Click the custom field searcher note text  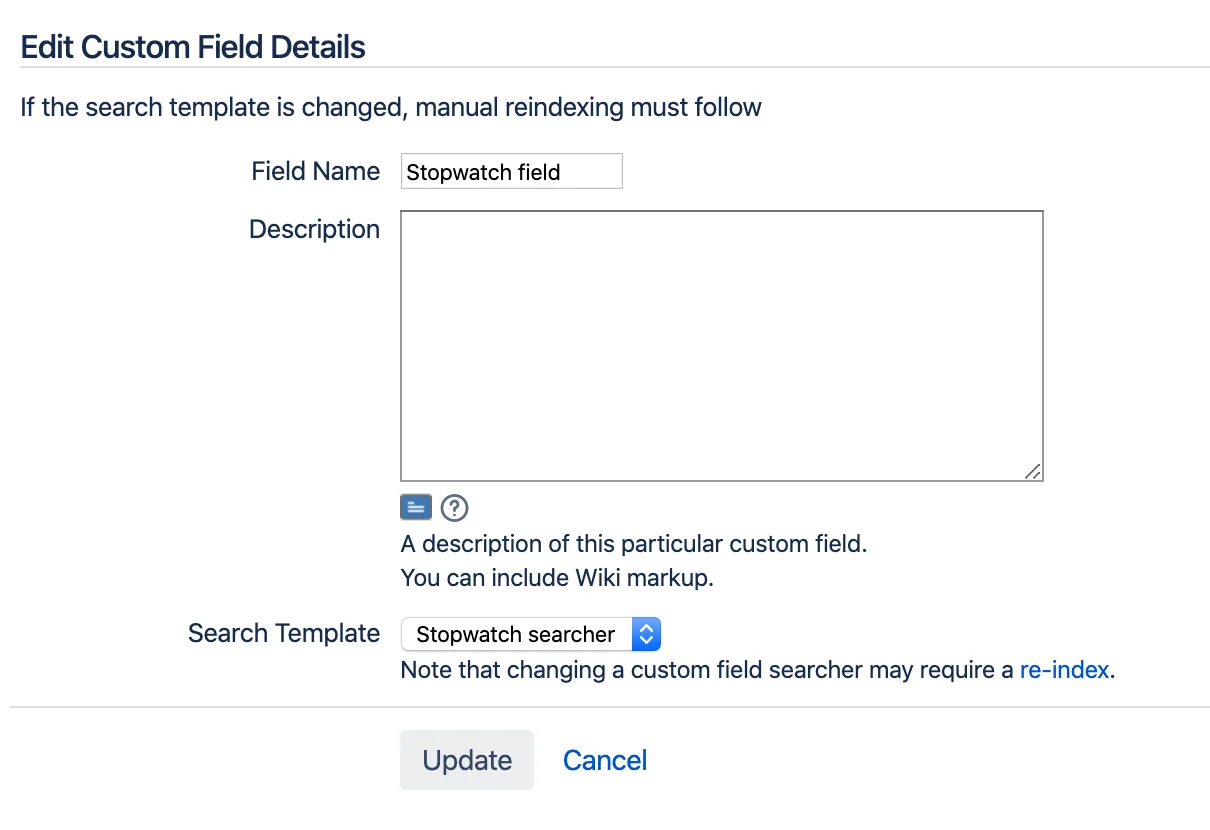pos(707,670)
